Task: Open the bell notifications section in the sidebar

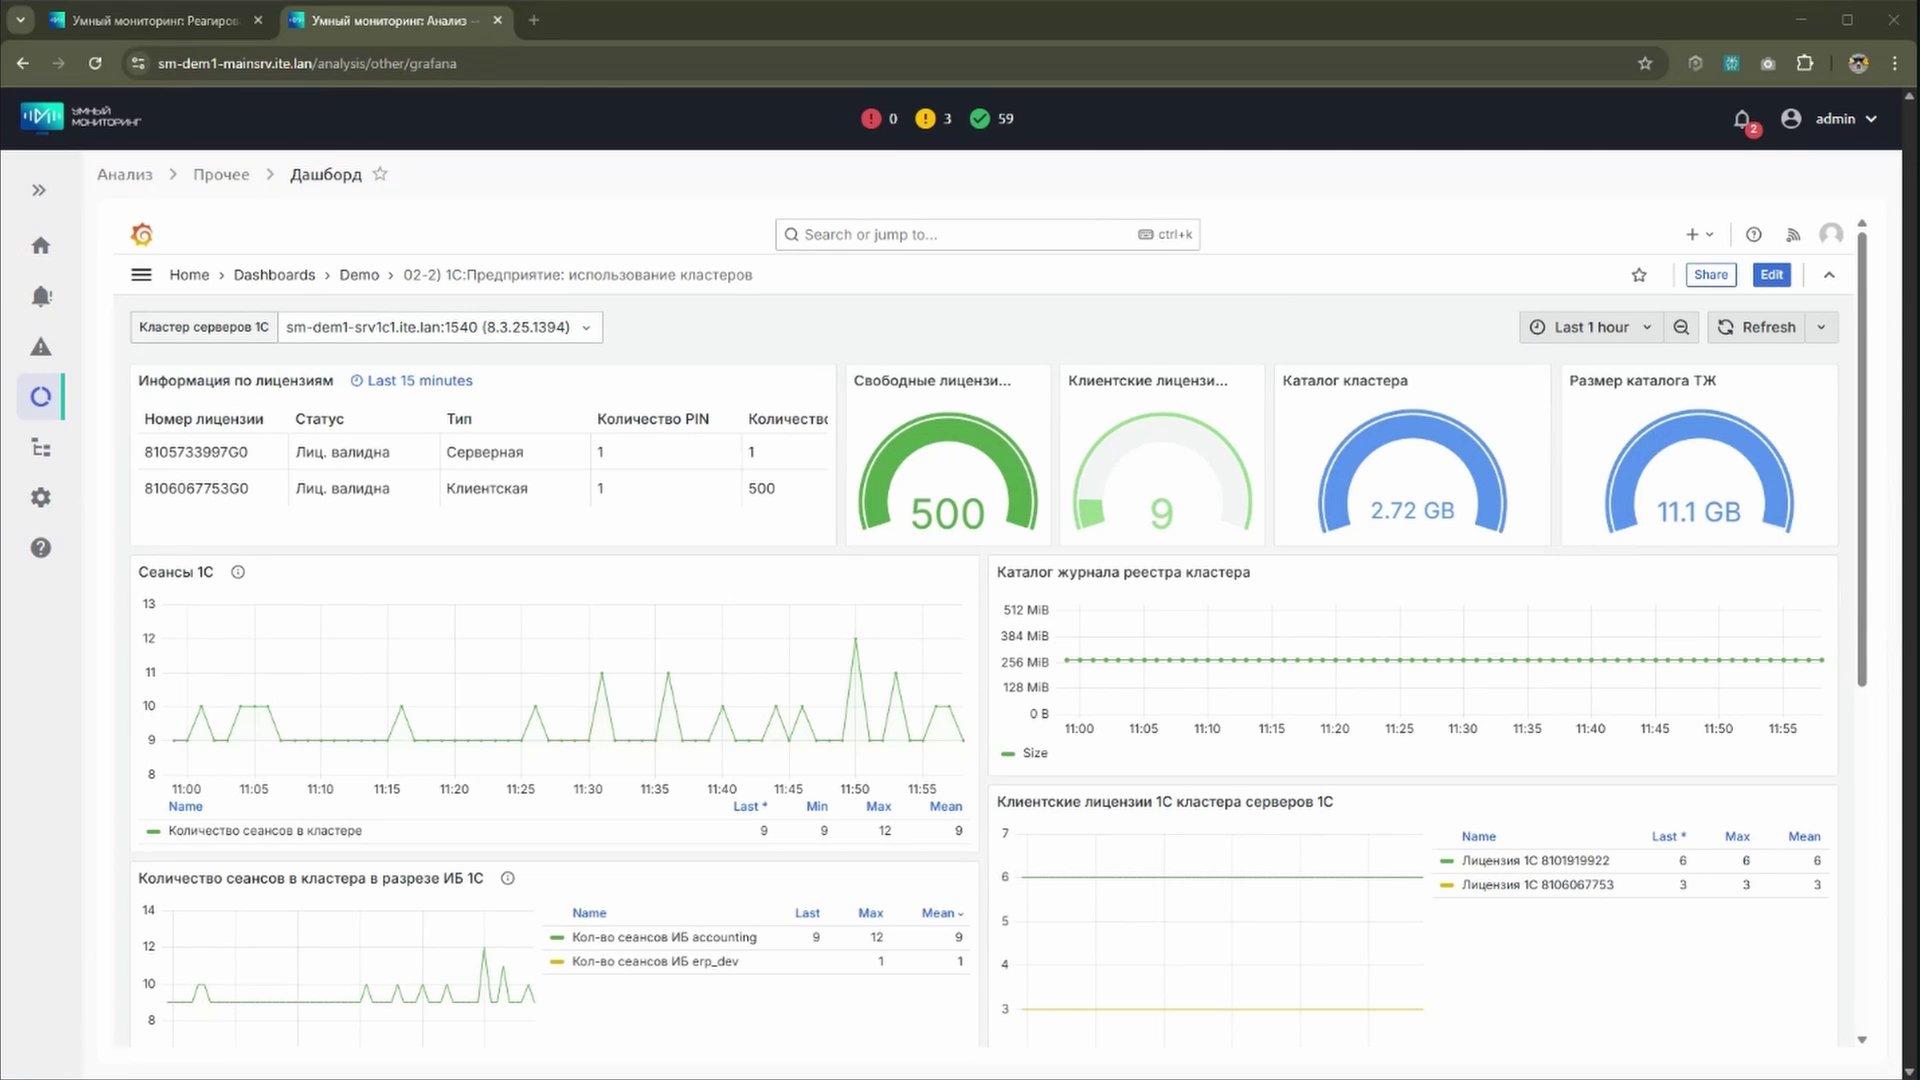Action: tap(41, 296)
